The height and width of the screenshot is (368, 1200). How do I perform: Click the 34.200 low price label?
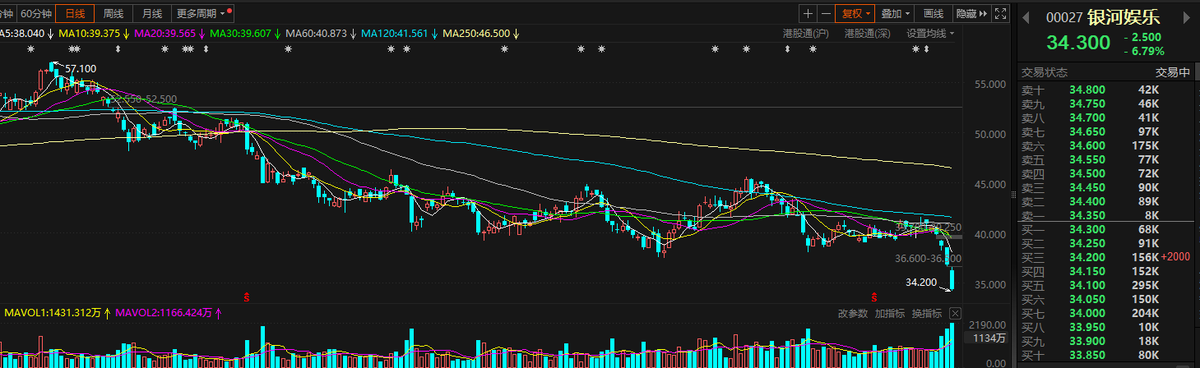922,283
